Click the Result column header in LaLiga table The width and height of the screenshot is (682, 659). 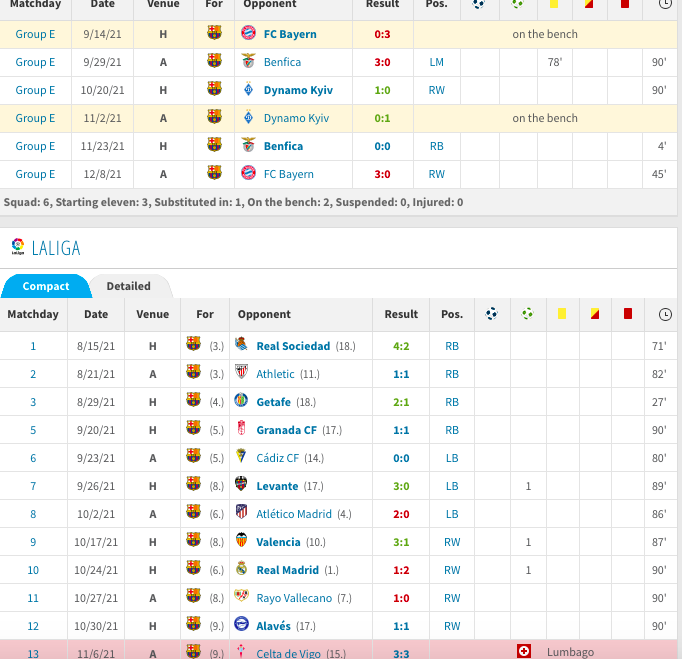pyautogui.click(x=401, y=314)
